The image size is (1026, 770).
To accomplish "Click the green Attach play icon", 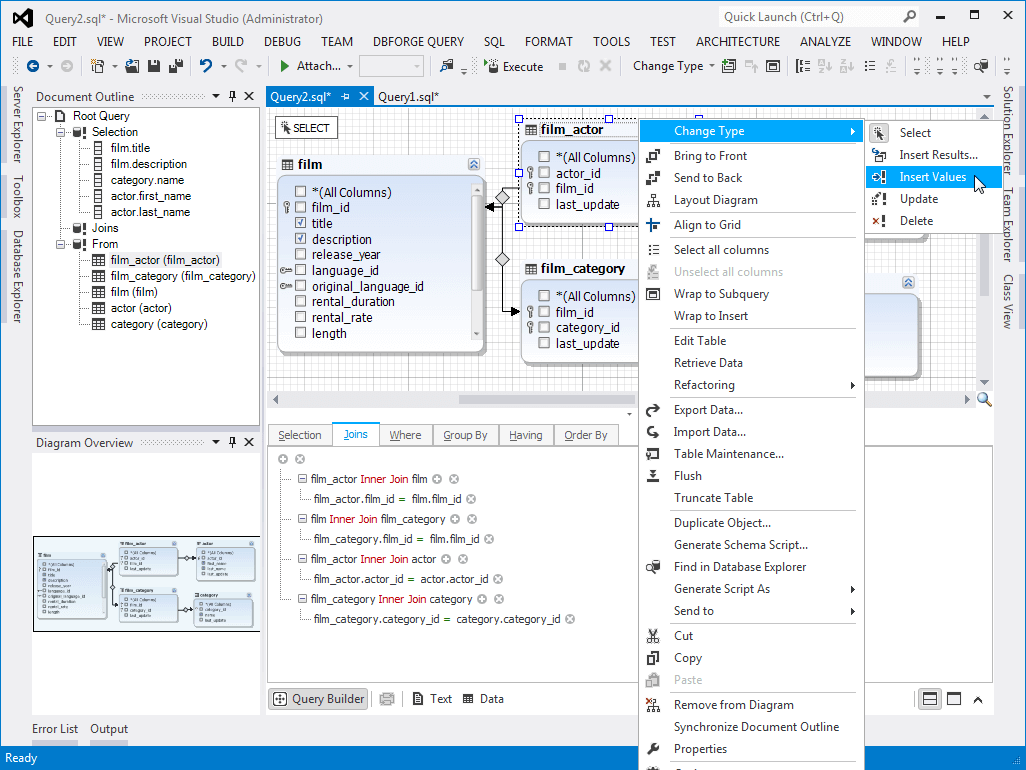I will [285, 66].
